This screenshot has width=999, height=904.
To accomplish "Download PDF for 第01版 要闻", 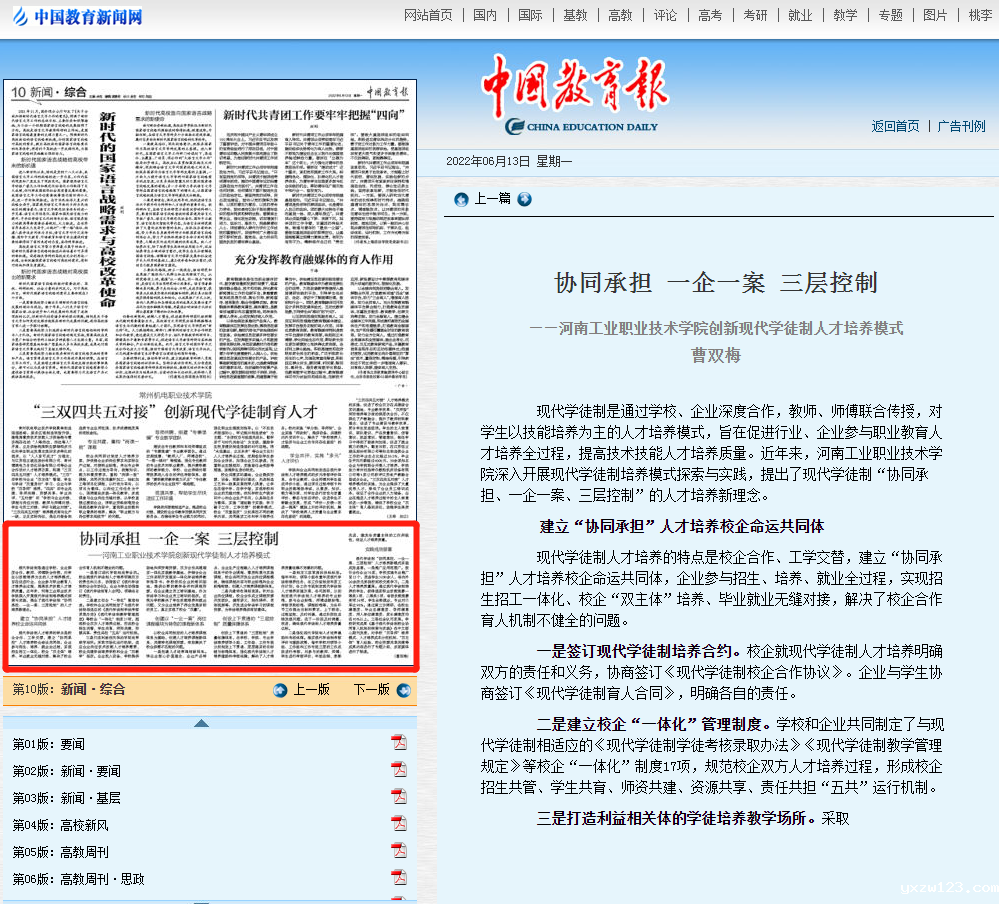I will tap(399, 743).
